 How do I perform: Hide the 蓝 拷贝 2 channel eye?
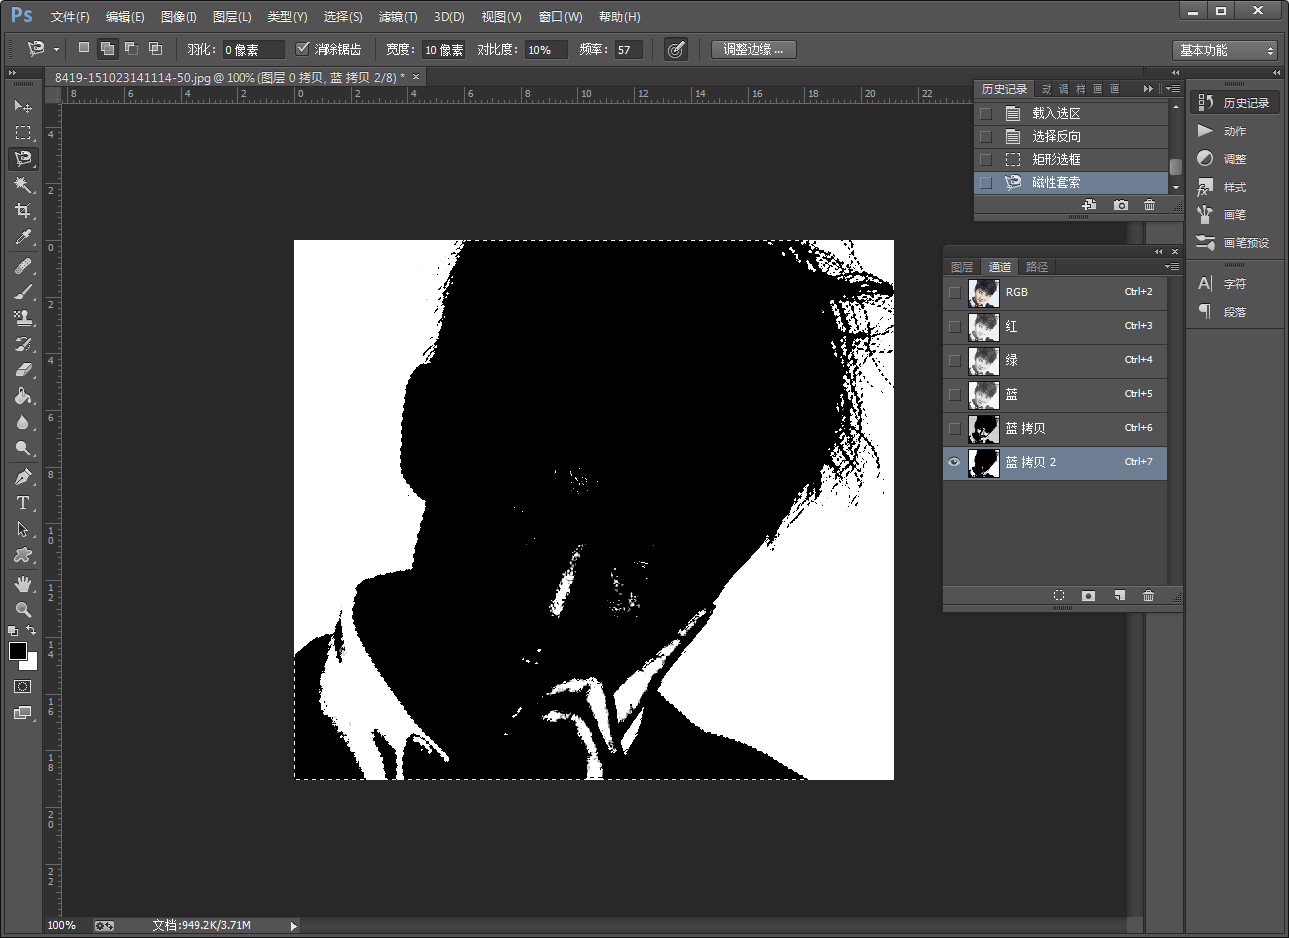[x=954, y=462]
